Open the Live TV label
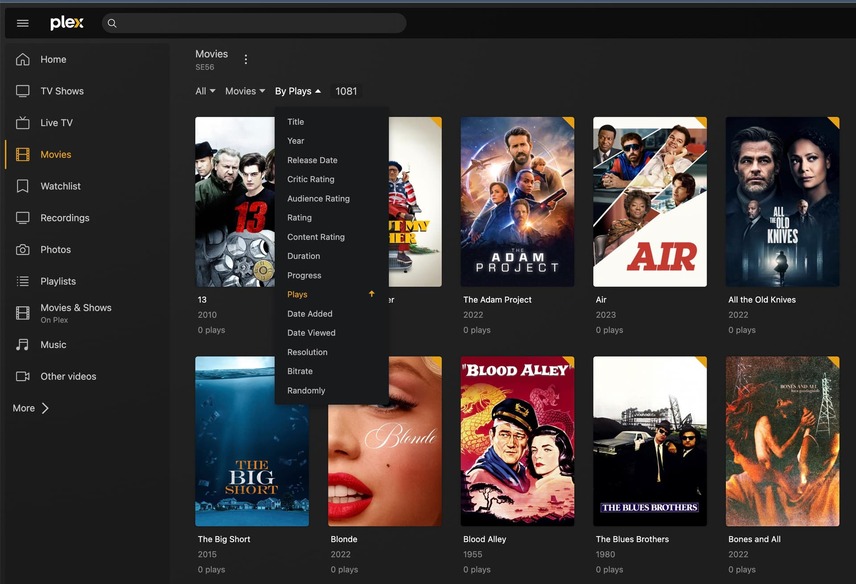Screen dimensions: 856x584 tap(56, 123)
